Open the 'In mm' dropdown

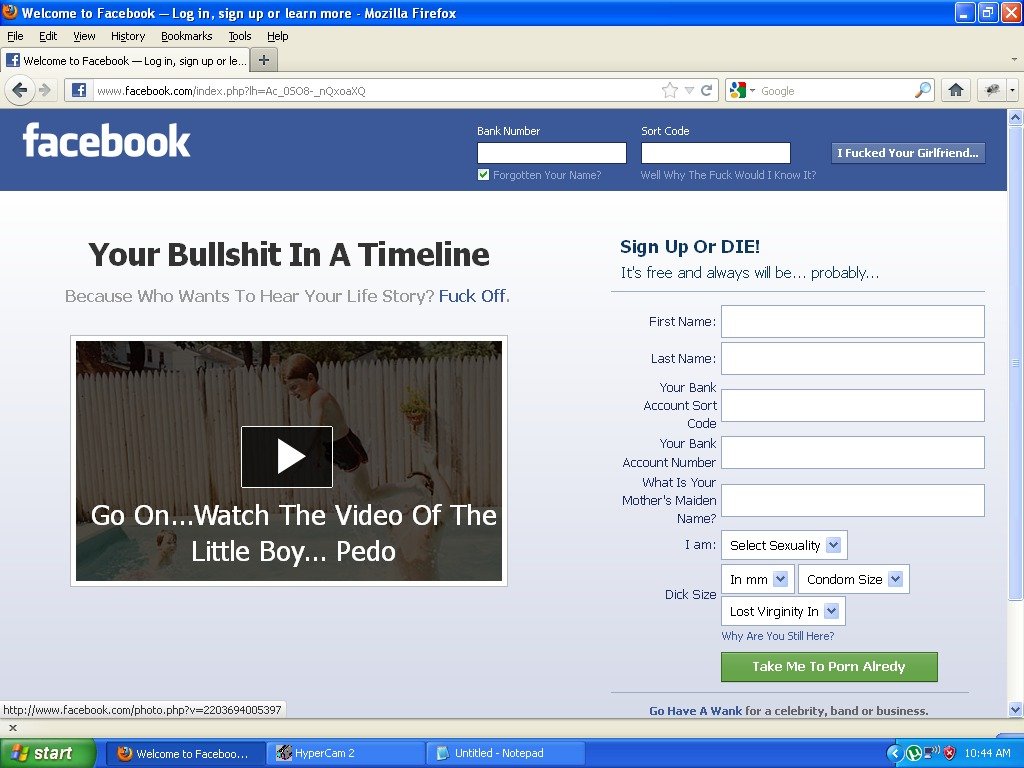(757, 579)
